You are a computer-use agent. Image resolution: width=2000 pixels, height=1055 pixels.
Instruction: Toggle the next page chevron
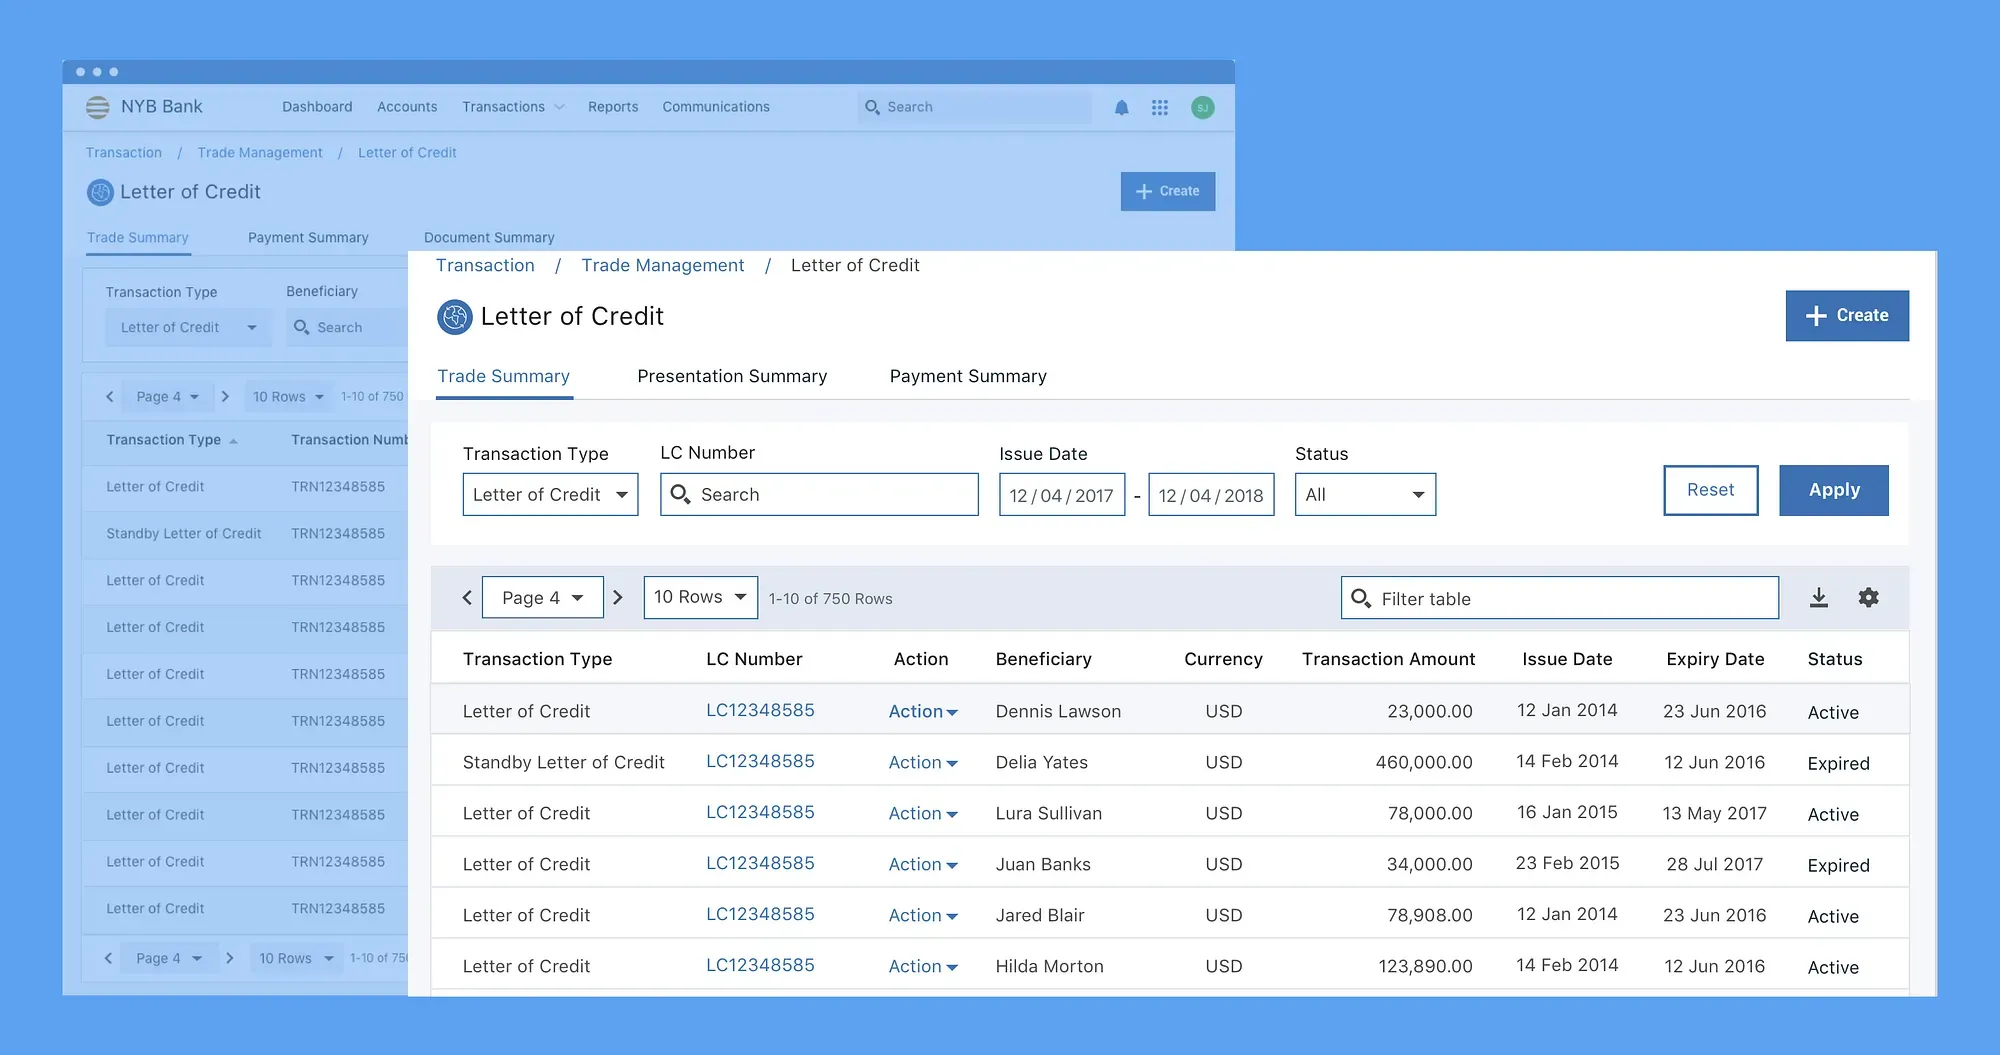(619, 597)
